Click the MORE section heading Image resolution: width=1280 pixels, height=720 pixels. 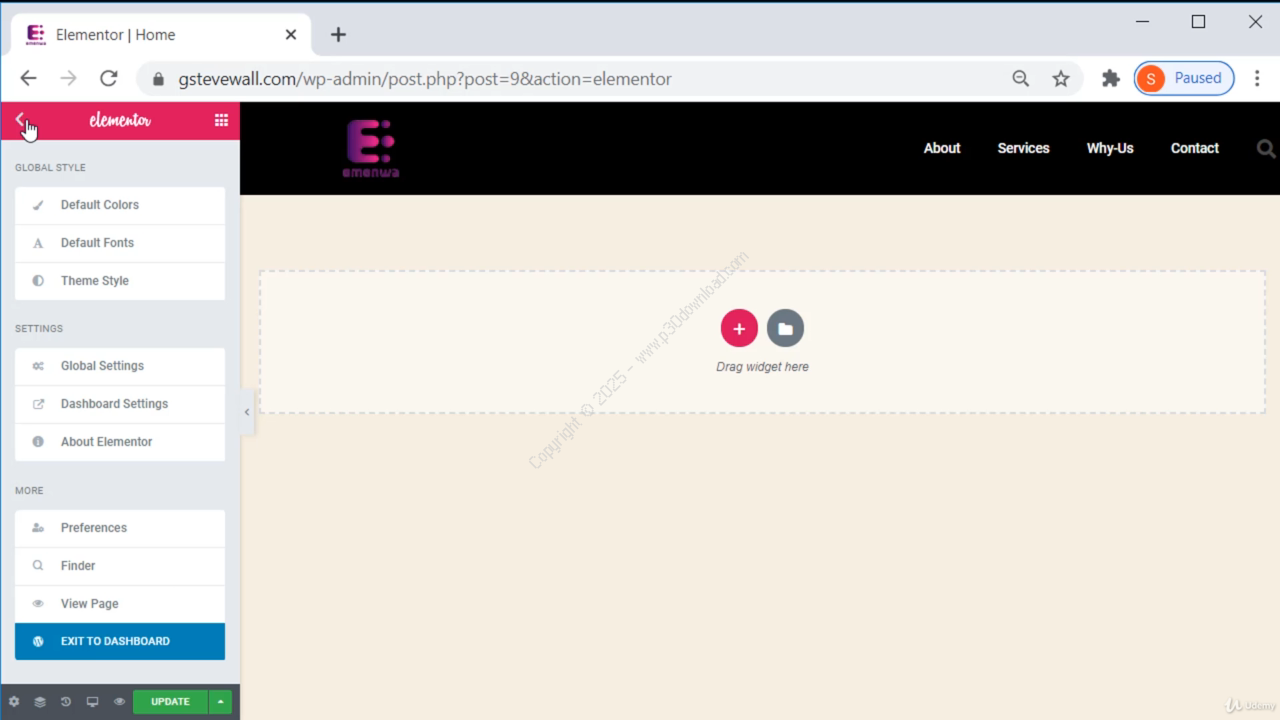[x=29, y=491]
